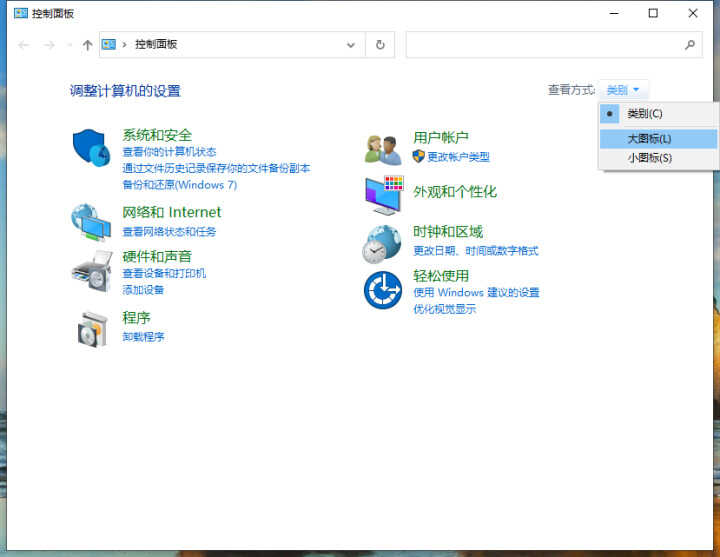720x557 pixels.
Task: Select the 类别(C) view option
Action: click(645, 114)
